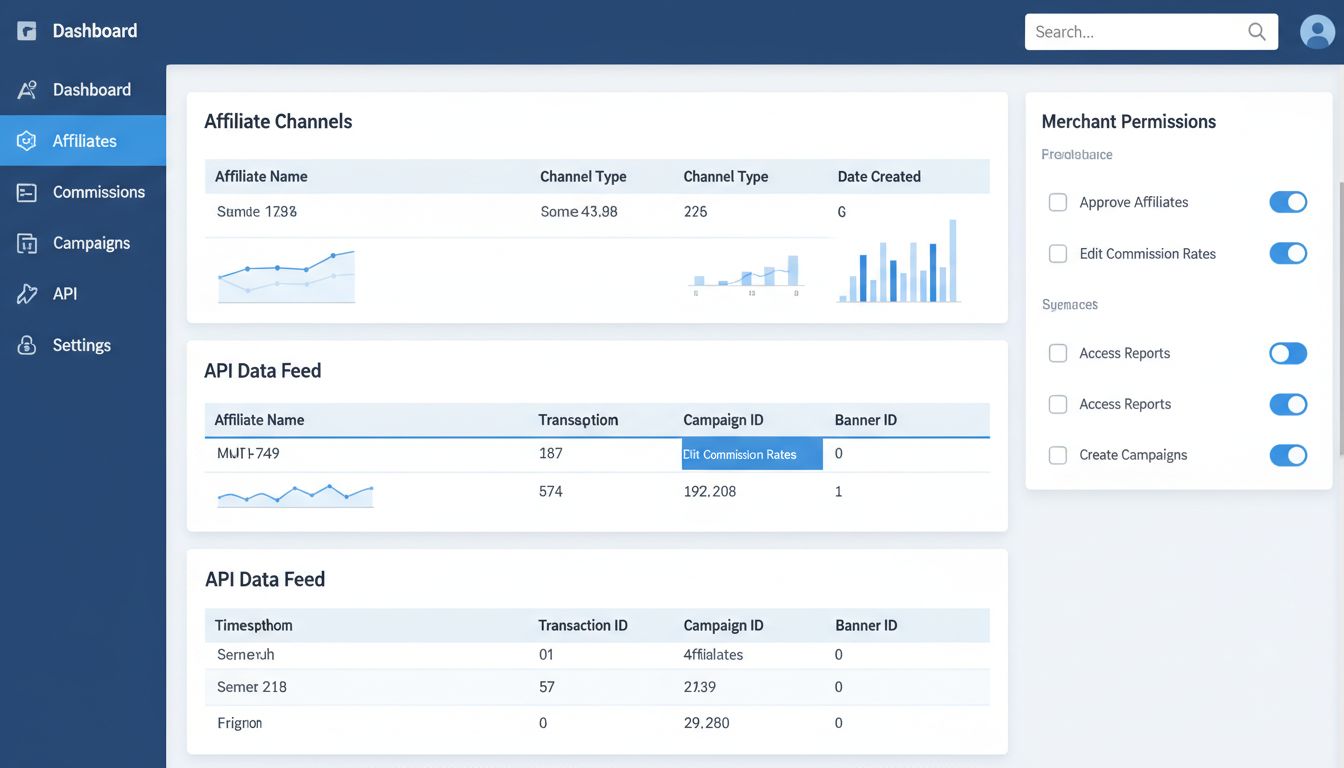Open the profile avatar icon
The width and height of the screenshot is (1344, 768).
pyautogui.click(x=1317, y=31)
